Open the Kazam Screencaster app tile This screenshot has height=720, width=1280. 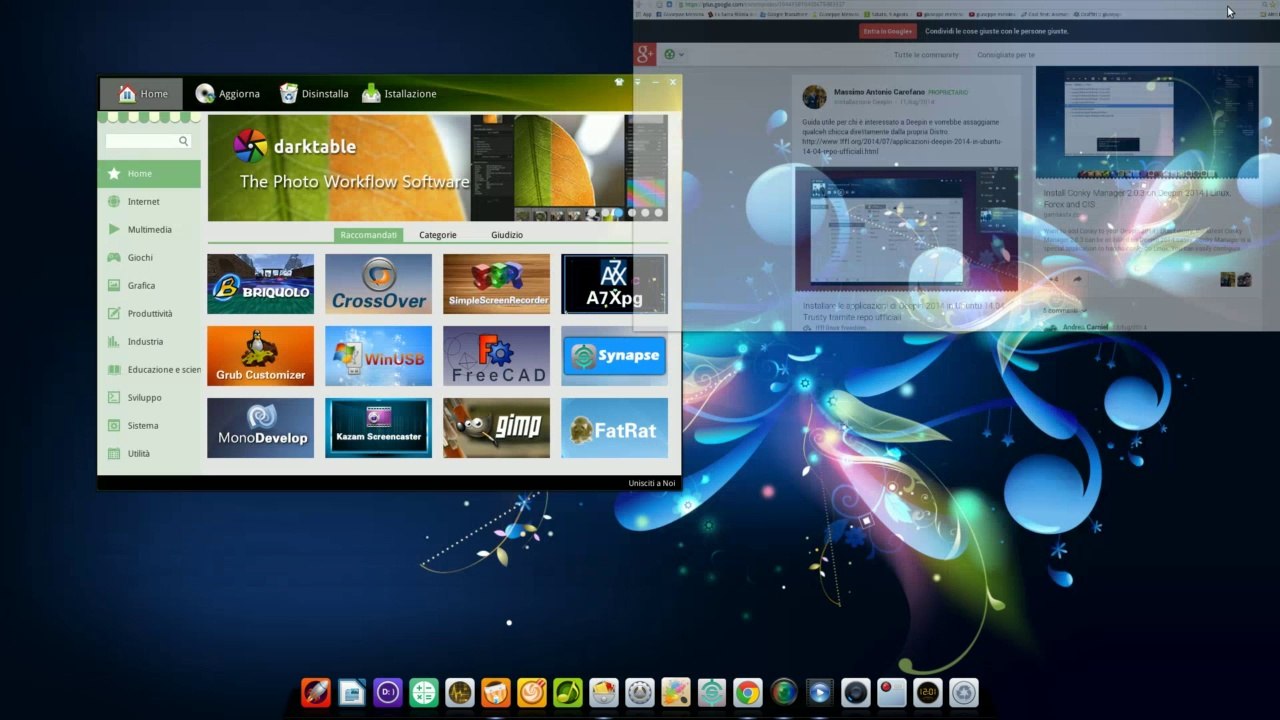(x=378, y=428)
